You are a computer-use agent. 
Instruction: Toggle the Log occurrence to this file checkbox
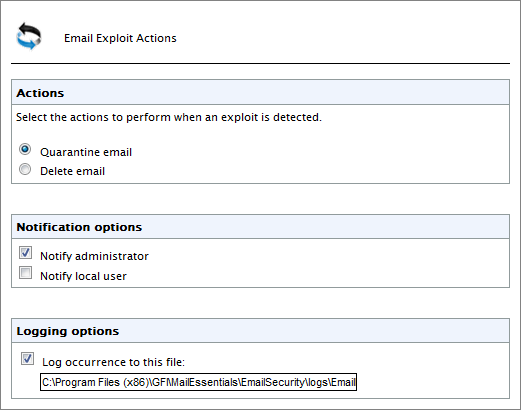[x=27, y=359]
